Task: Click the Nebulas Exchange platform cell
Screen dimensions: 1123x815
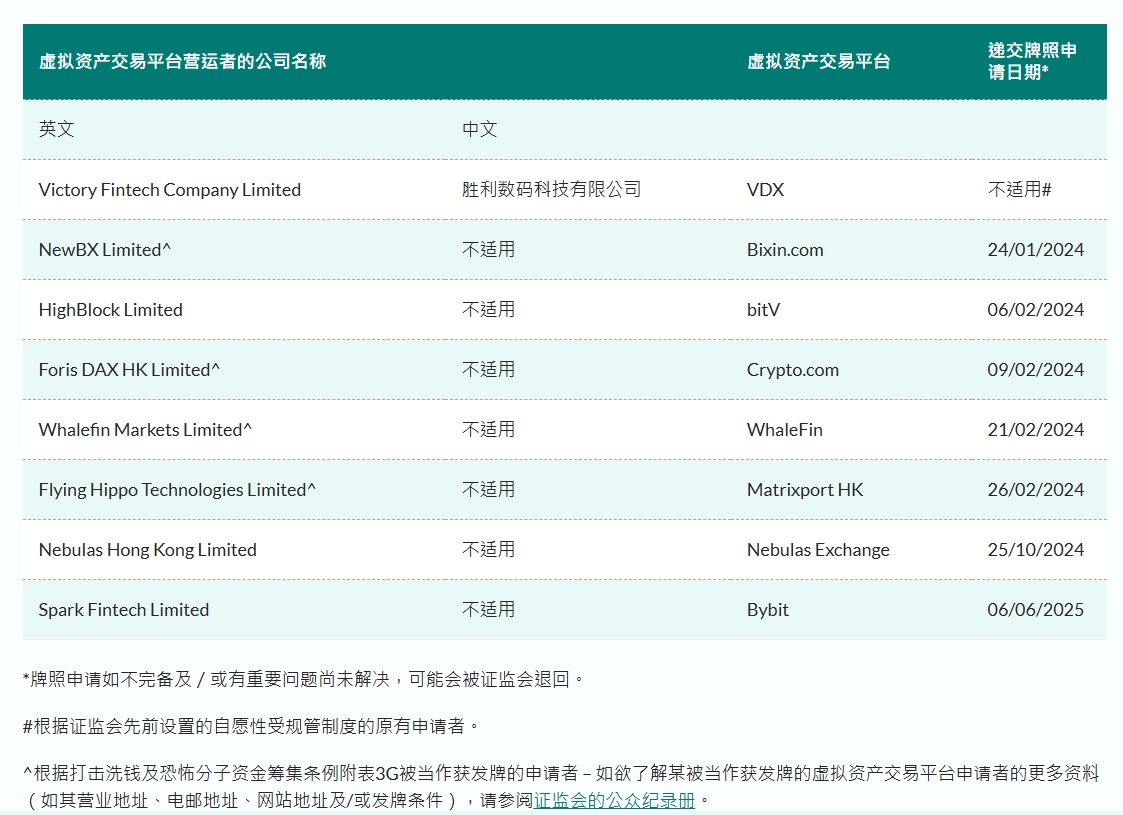Action: (818, 550)
